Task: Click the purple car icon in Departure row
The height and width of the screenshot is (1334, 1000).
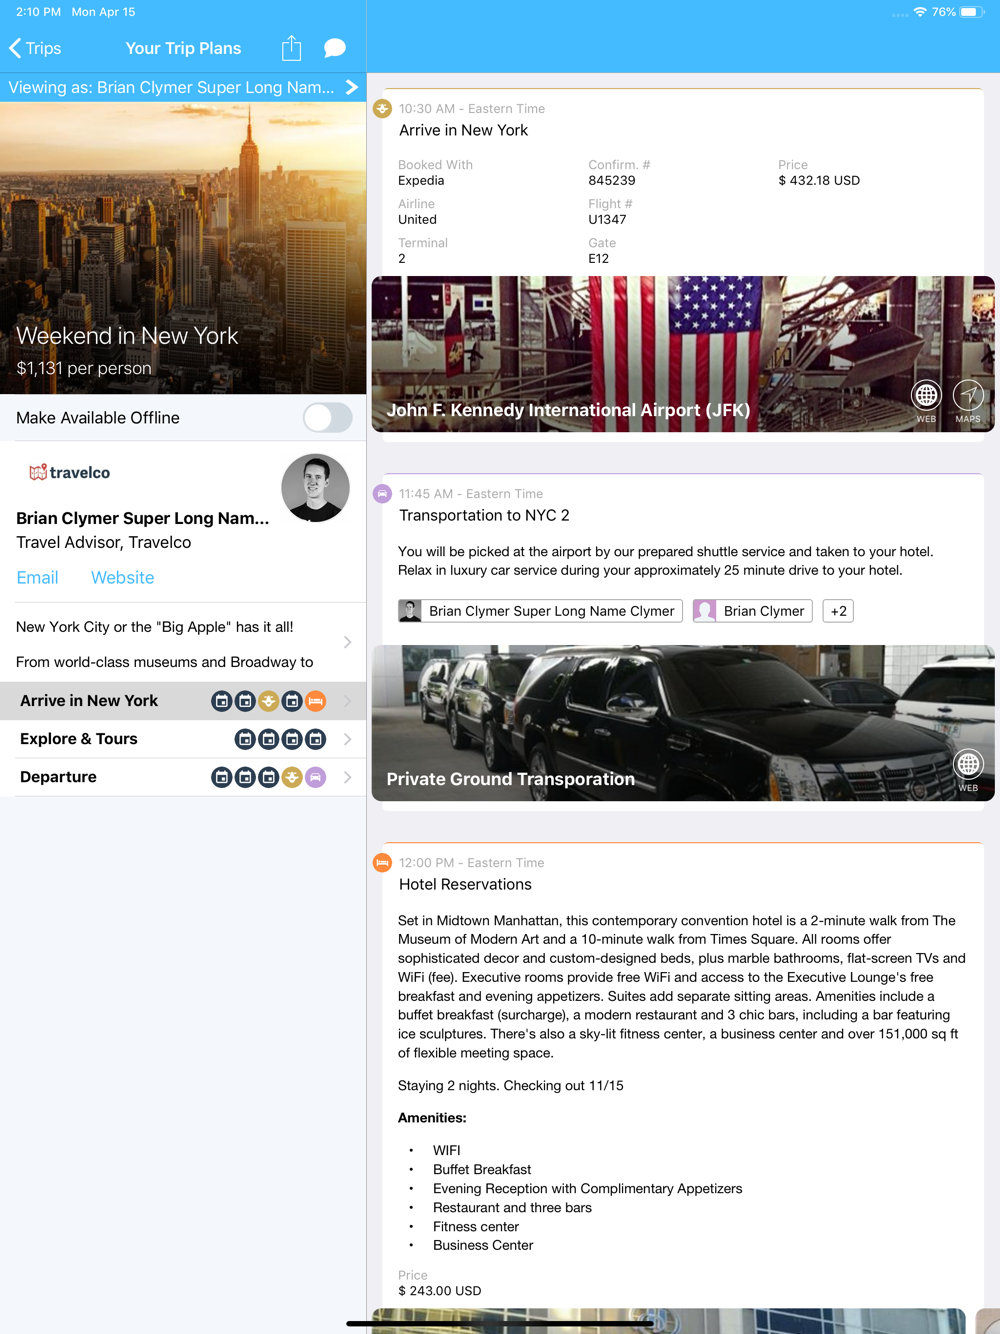Action: (x=315, y=777)
